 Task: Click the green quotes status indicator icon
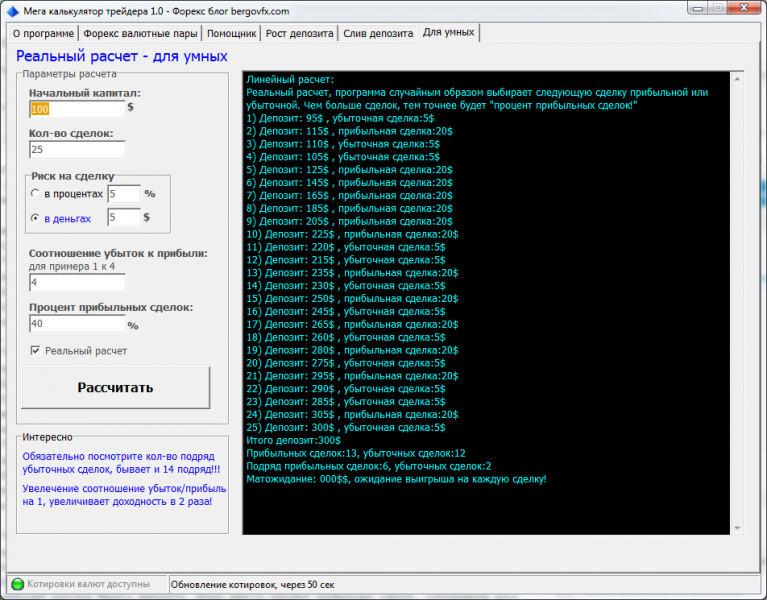point(18,584)
